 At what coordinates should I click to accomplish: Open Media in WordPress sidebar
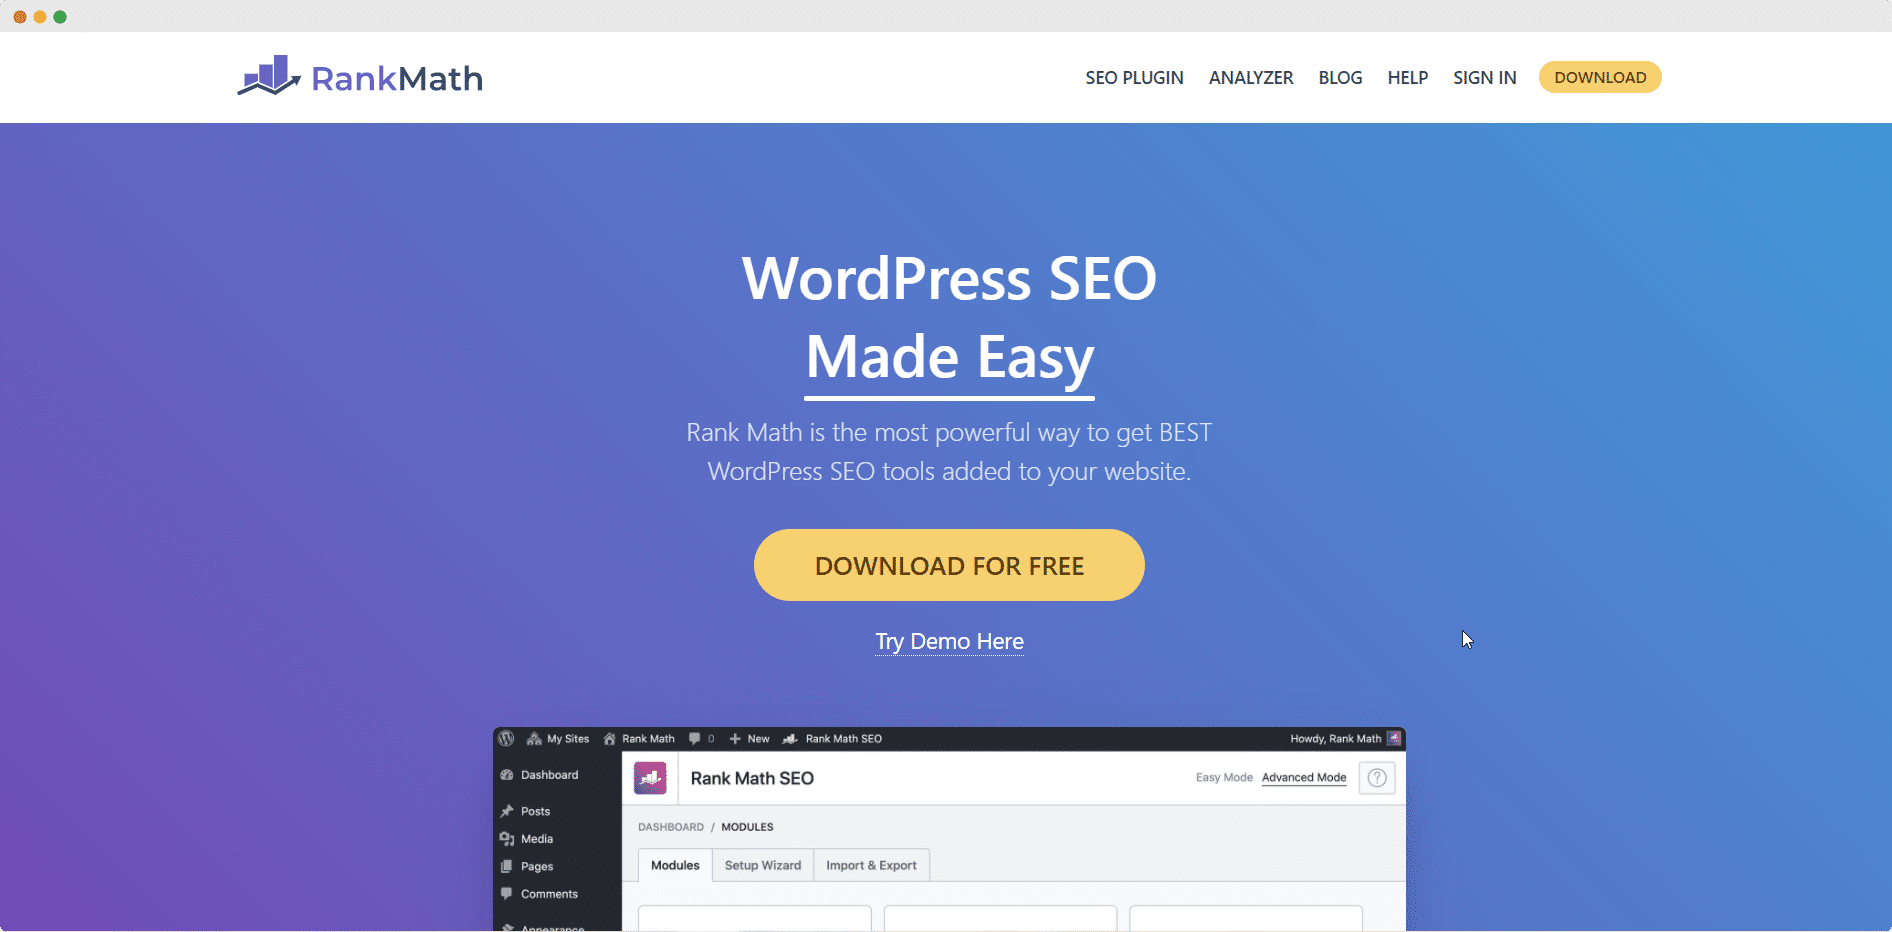527,839
